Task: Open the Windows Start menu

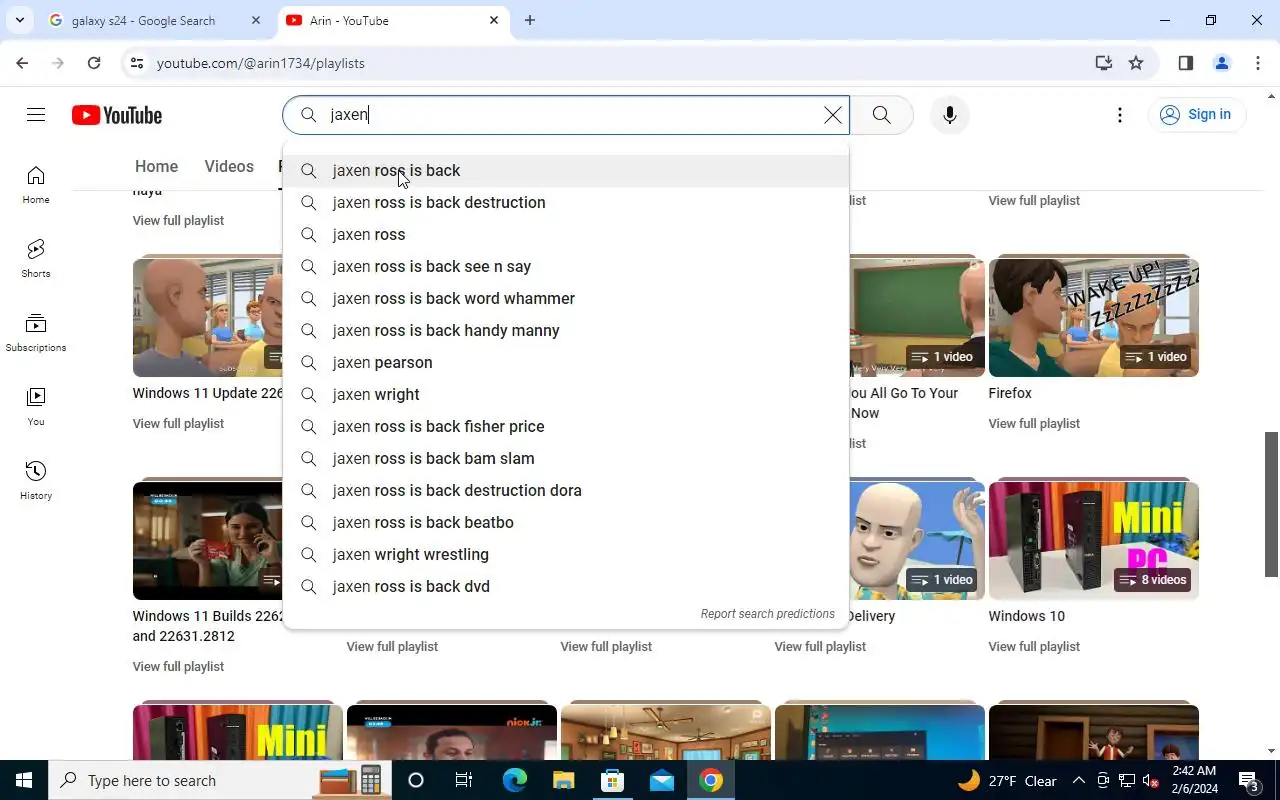Action: point(24,780)
